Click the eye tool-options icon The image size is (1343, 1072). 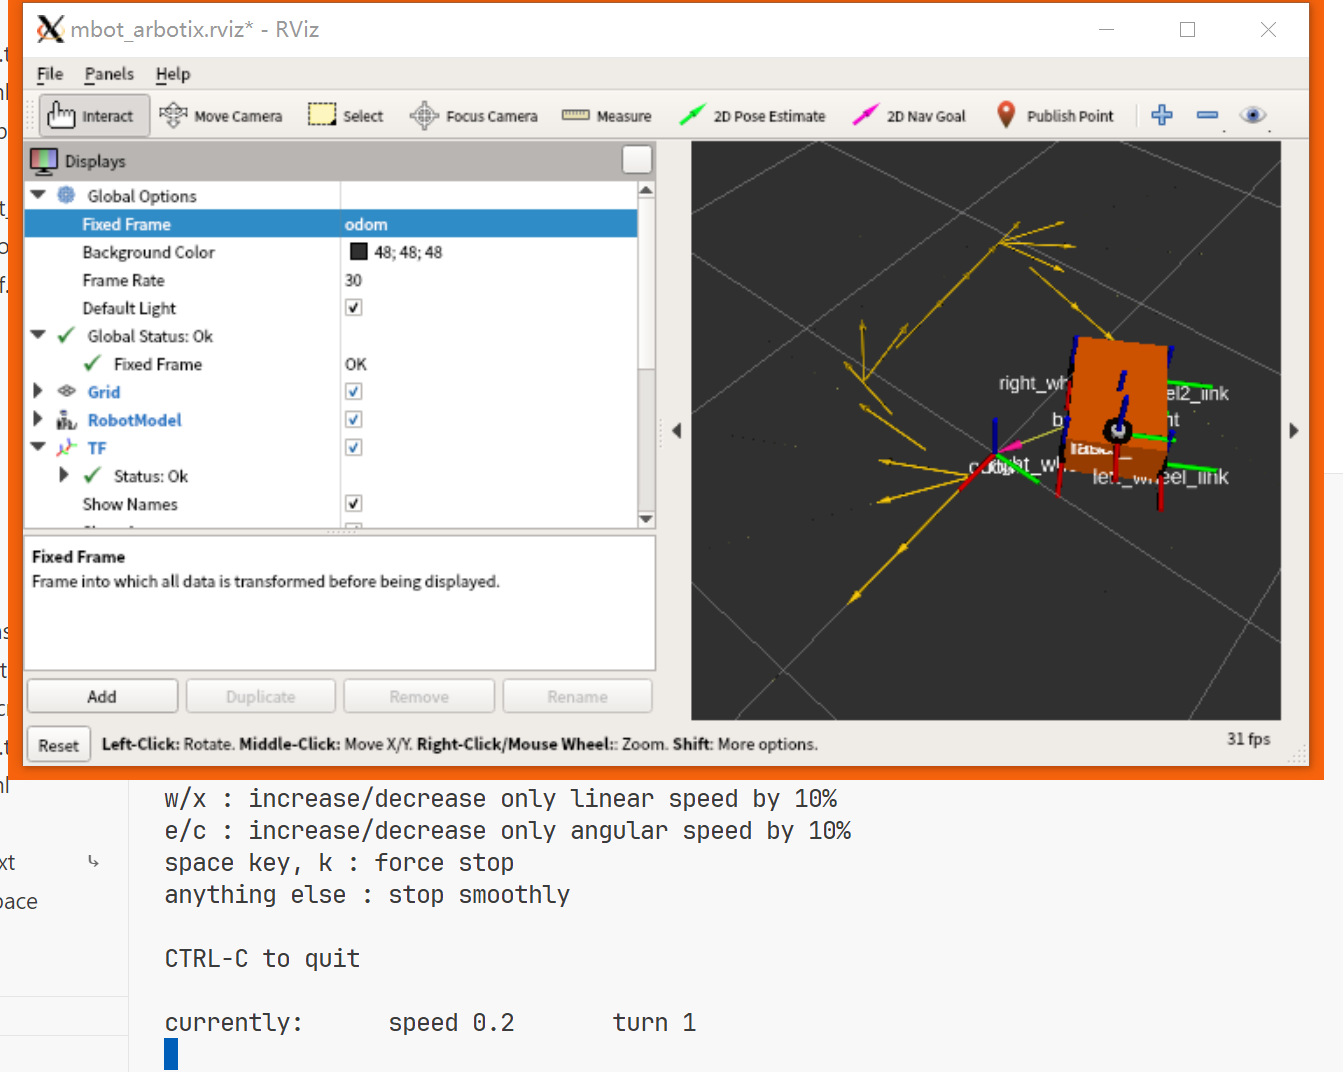click(x=1253, y=115)
